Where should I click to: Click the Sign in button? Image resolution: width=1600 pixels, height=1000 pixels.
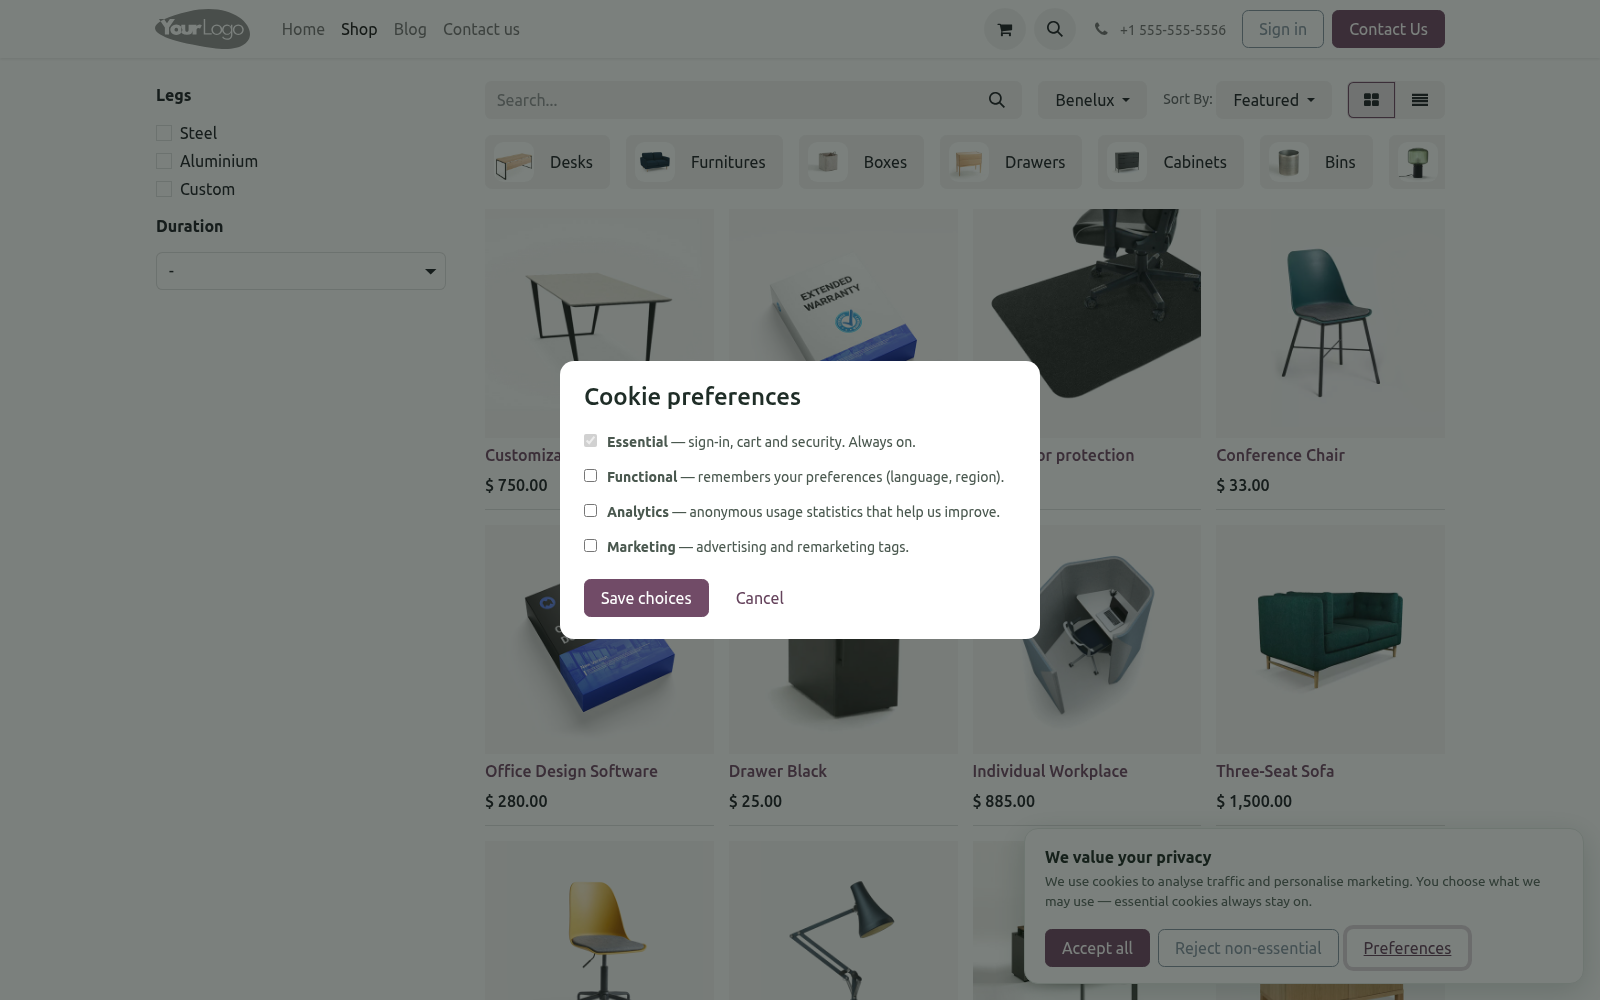coord(1283,29)
